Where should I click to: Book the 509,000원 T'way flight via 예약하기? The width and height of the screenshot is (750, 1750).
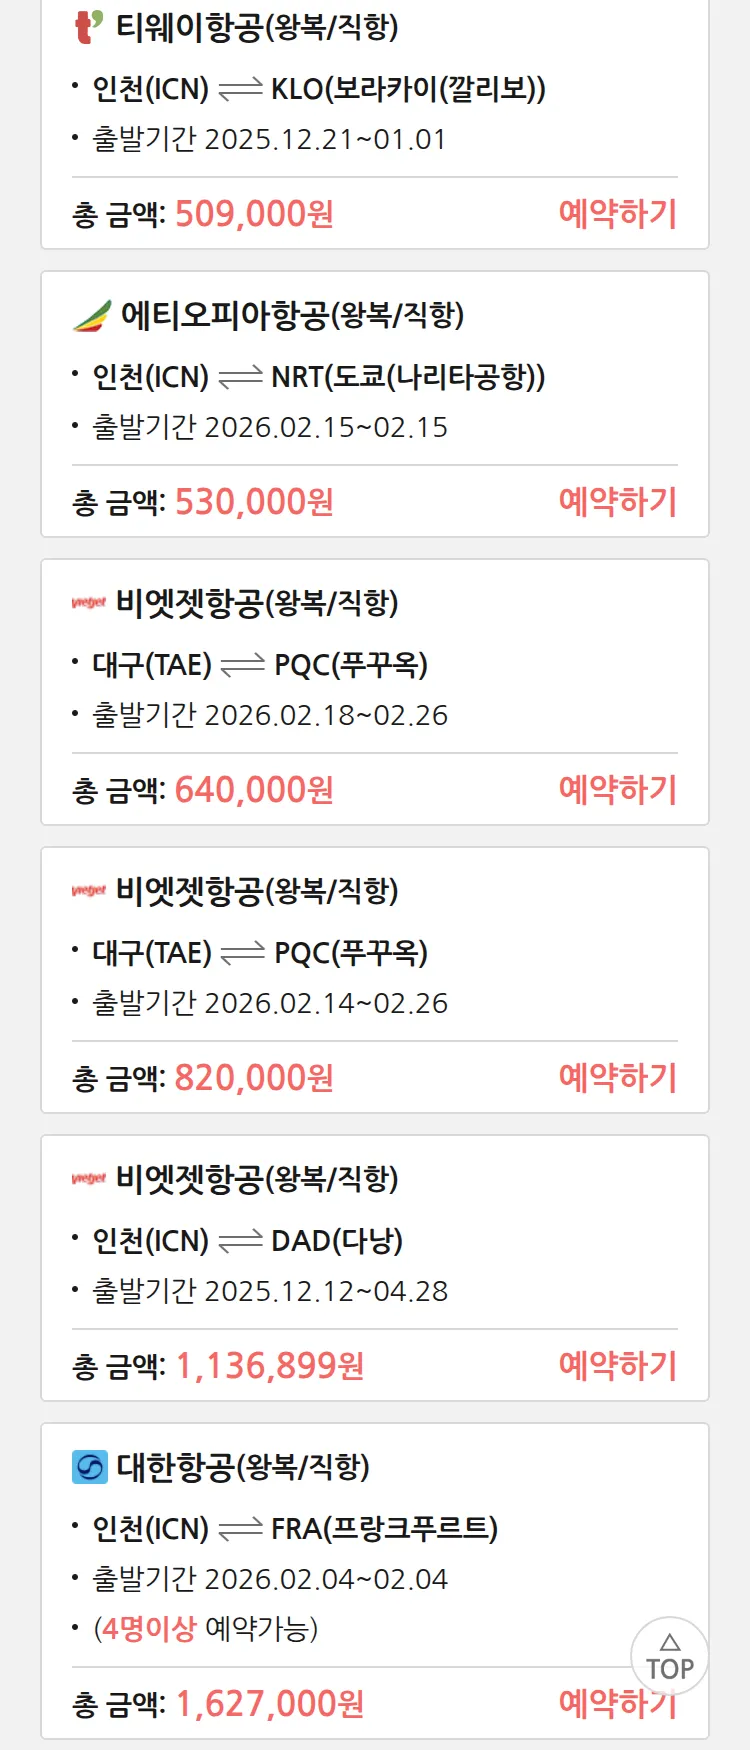point(617,214)
